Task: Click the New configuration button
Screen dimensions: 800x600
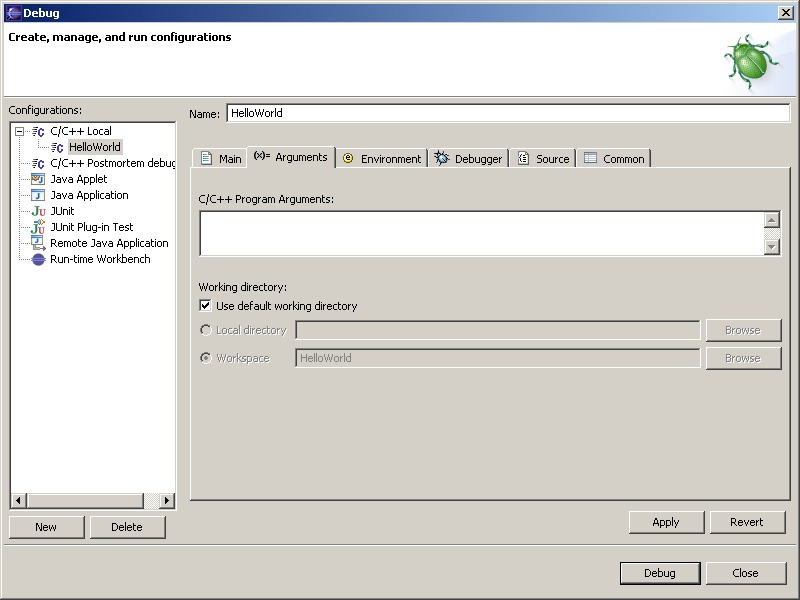Action: pyautogui.click(x=46, y=527)
